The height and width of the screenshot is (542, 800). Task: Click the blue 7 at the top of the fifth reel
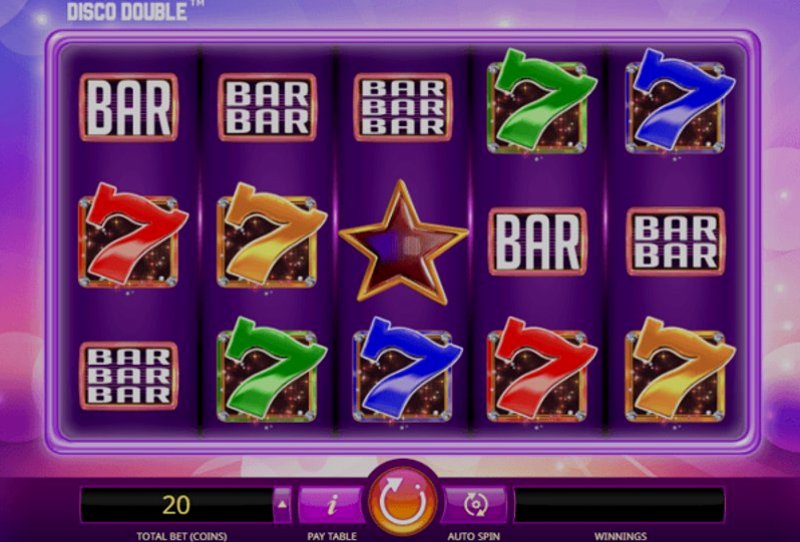pyautogui.click(x=679, y=101)
